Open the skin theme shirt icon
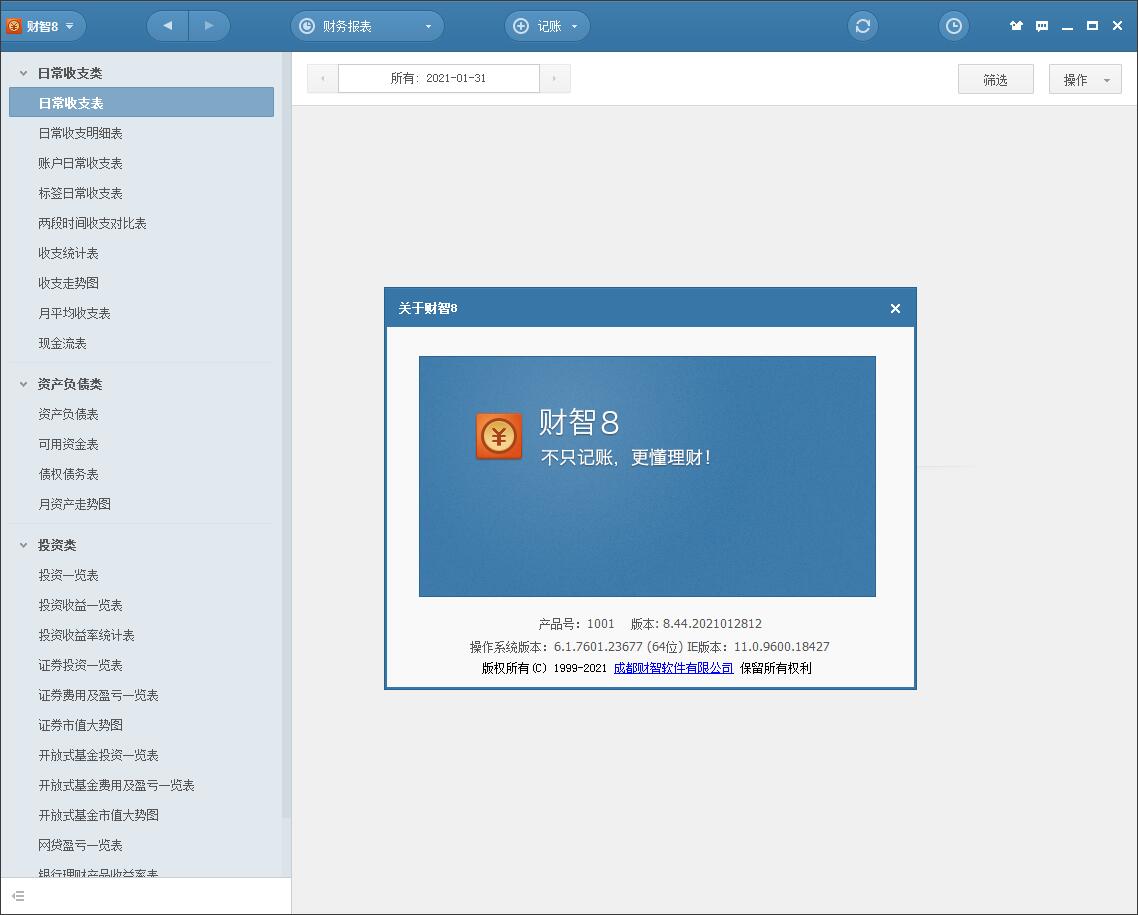This screenshot has width=1138, height=915. (1016, 26)
